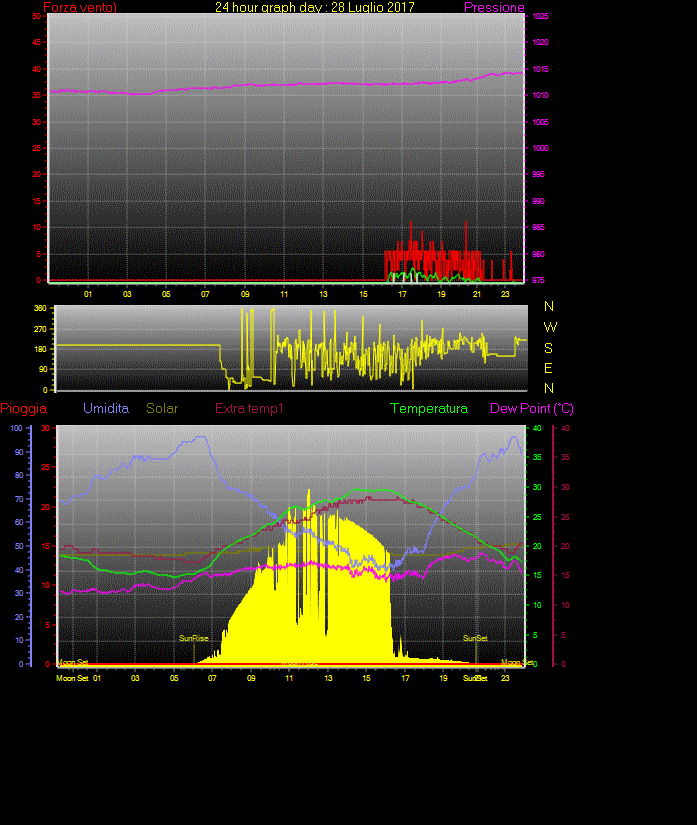This screenshot has height=825, width=697.
Task: Click the '270' wind direction axis value
Action: pyautogui.click(x=41, y=329)
